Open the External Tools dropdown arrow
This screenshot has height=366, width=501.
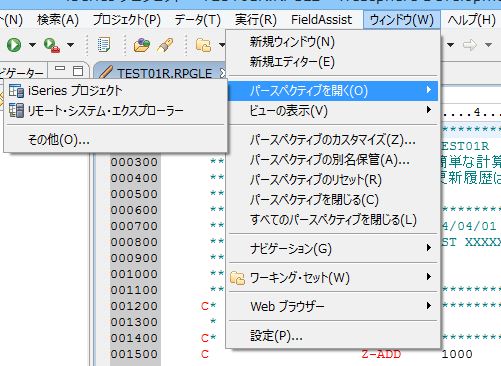70,45
